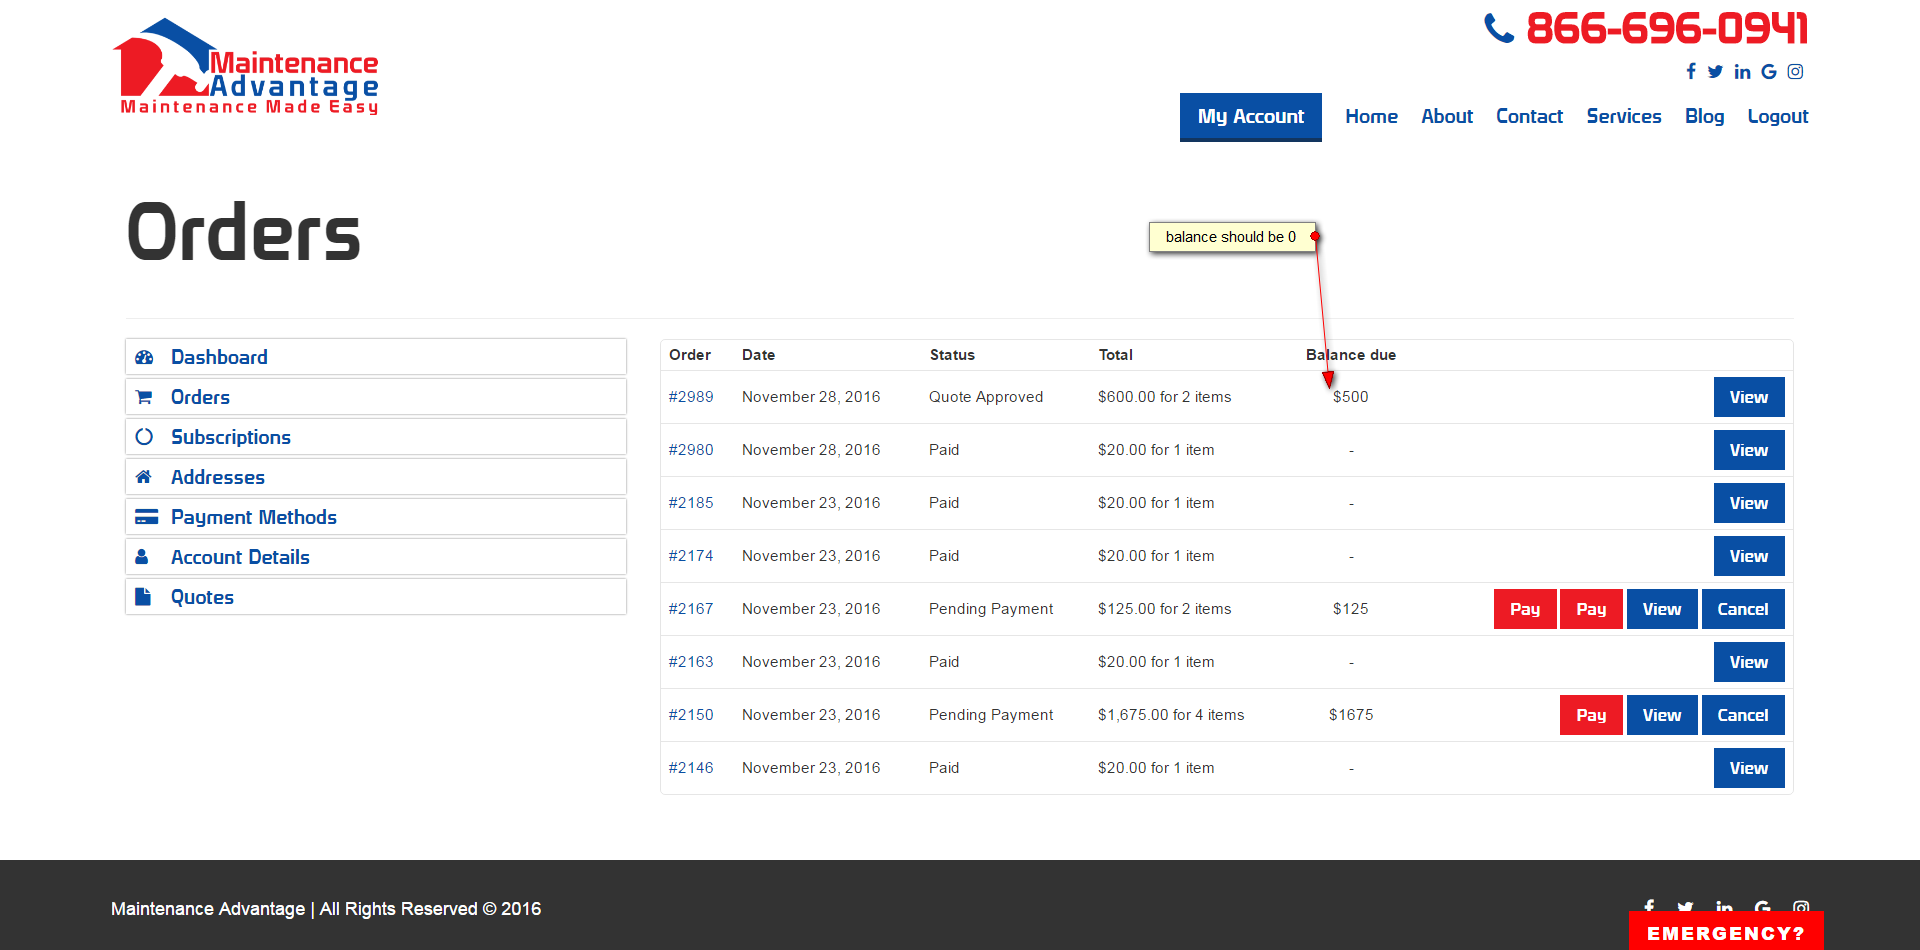
Task: Open Subscriptions from the sidebar
Action: (x=230, y=437)
